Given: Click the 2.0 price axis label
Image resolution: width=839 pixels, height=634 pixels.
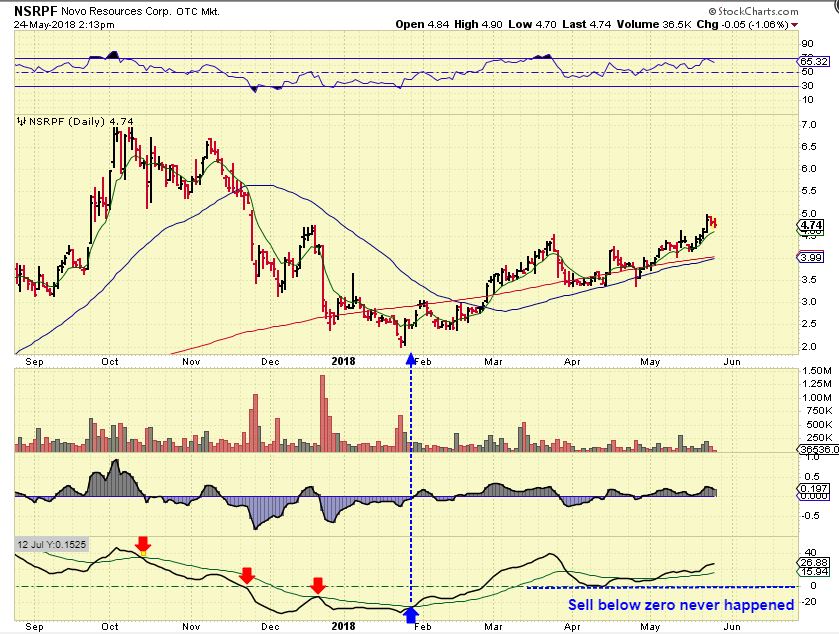Looking at the screenshot, I should point(809,346).
